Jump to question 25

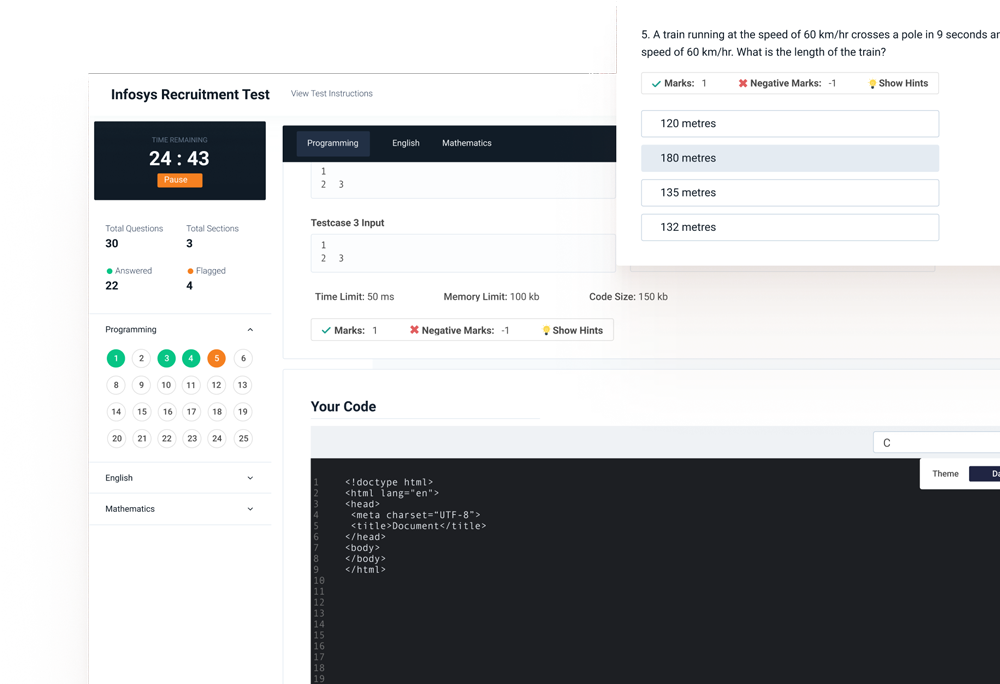(243, 439)
